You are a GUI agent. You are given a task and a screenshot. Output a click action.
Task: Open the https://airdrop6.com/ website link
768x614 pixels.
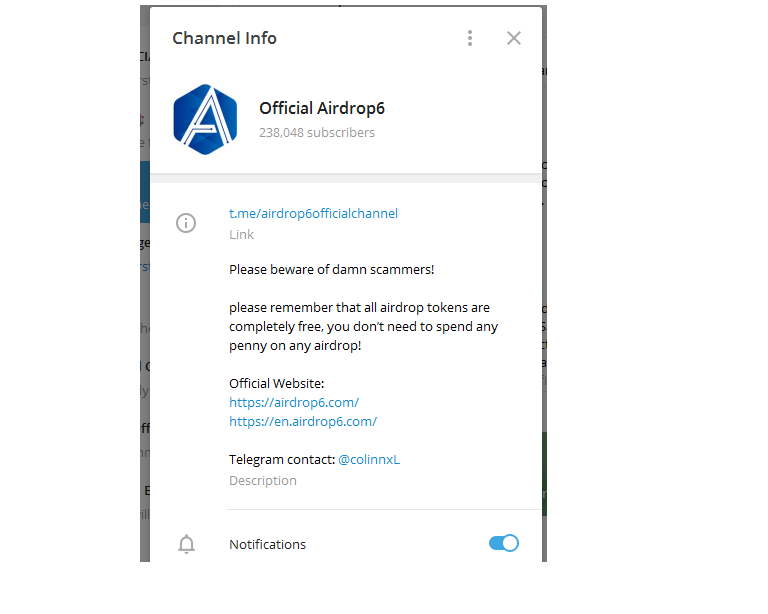[294, 402]
